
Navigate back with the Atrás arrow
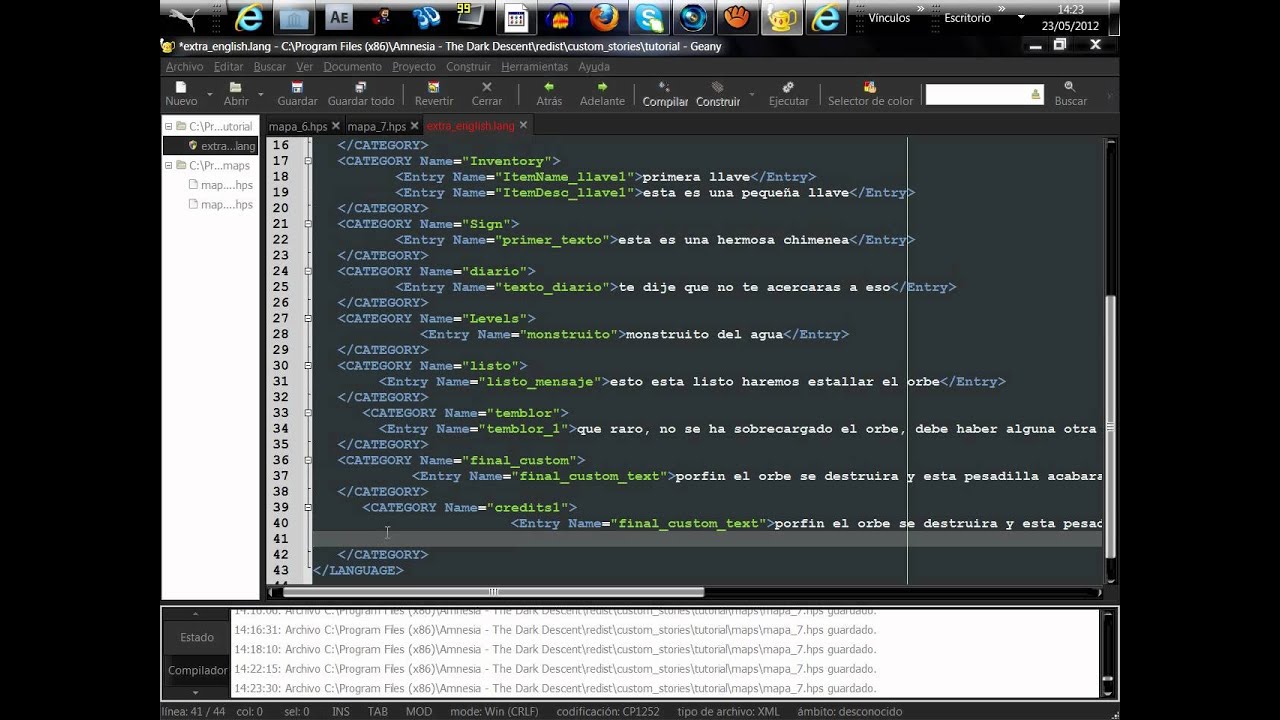[x=549, y=94]
